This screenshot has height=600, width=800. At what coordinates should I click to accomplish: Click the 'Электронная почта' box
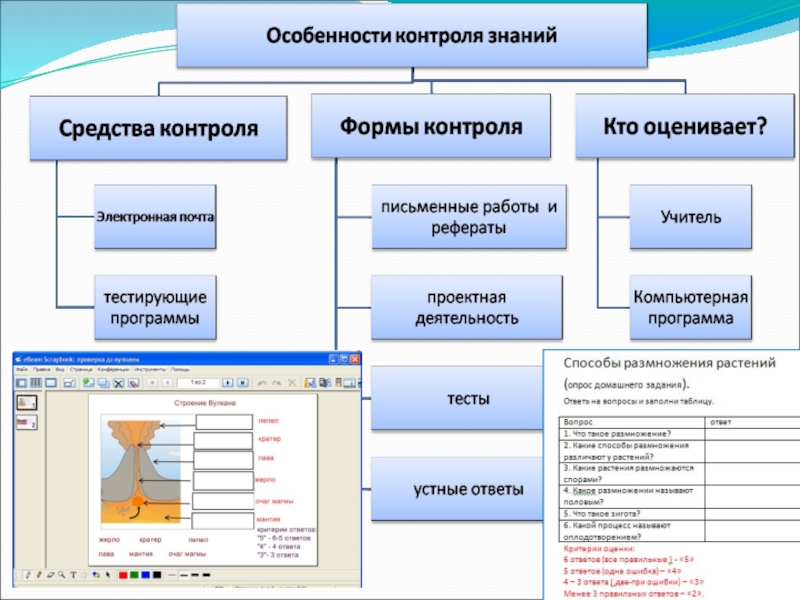[x=155, y=217]
